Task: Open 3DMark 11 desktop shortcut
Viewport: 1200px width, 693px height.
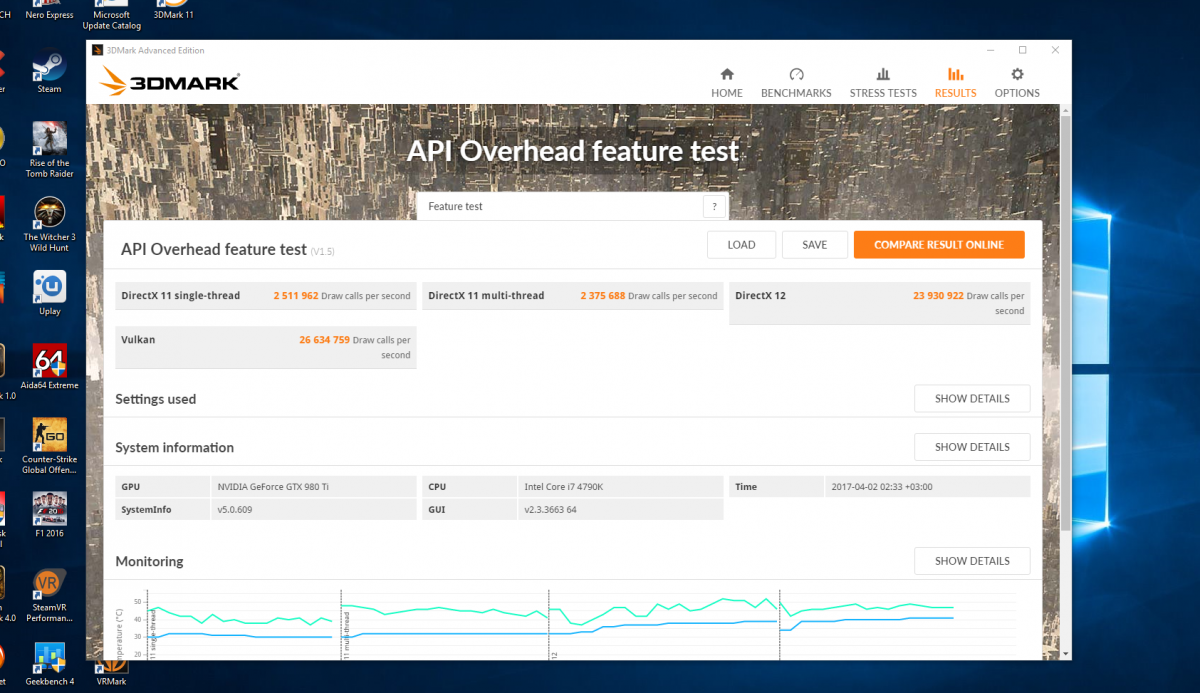Action: click(174, 11)
